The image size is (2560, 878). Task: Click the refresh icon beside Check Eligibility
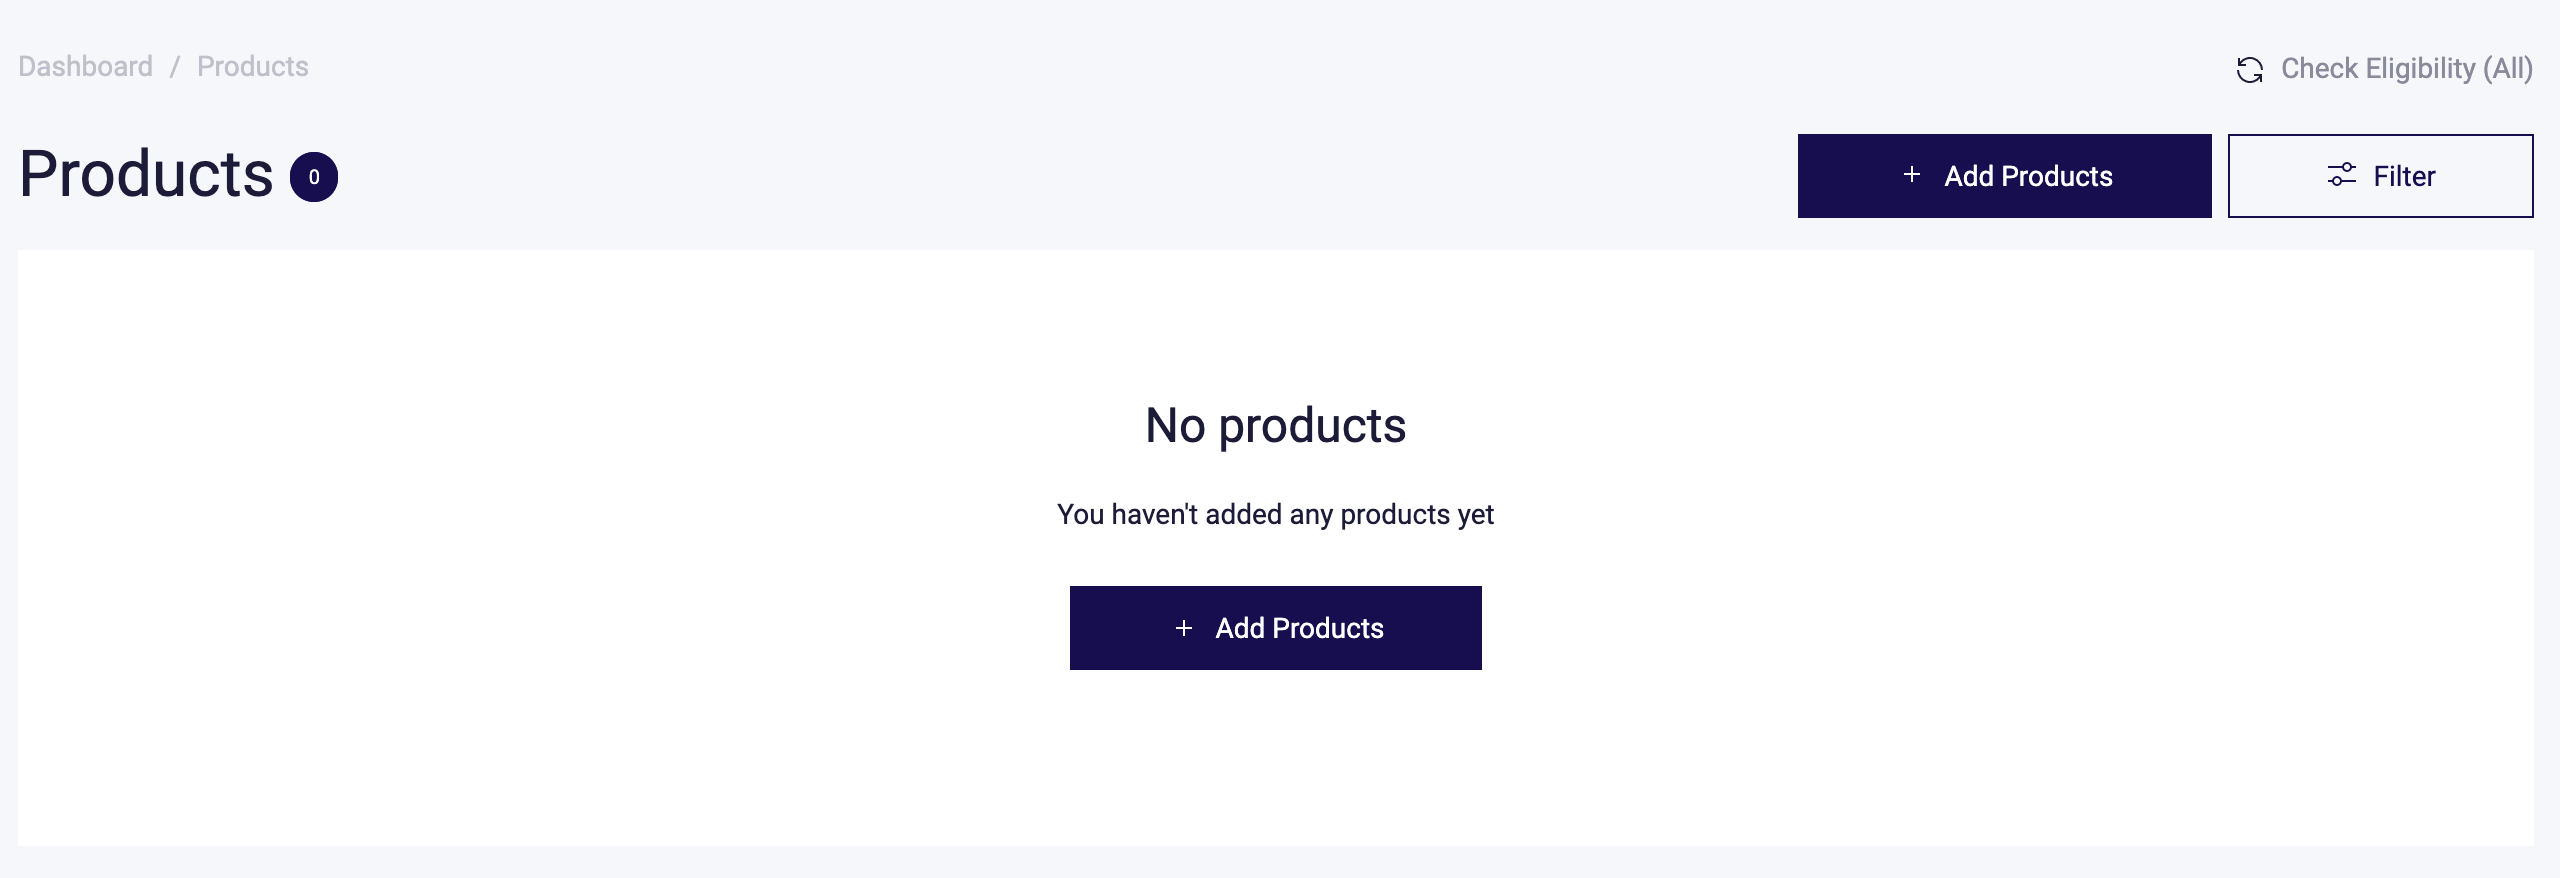tap(2249, 70)
